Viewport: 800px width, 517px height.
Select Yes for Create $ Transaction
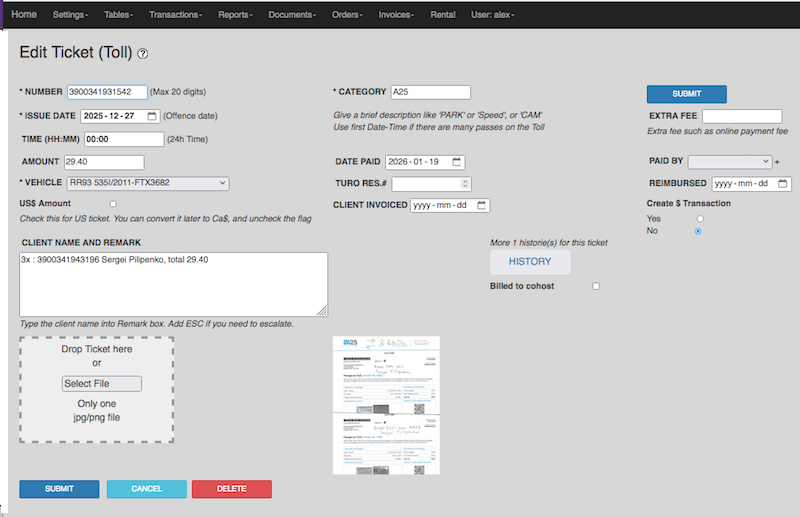point(699,218)
